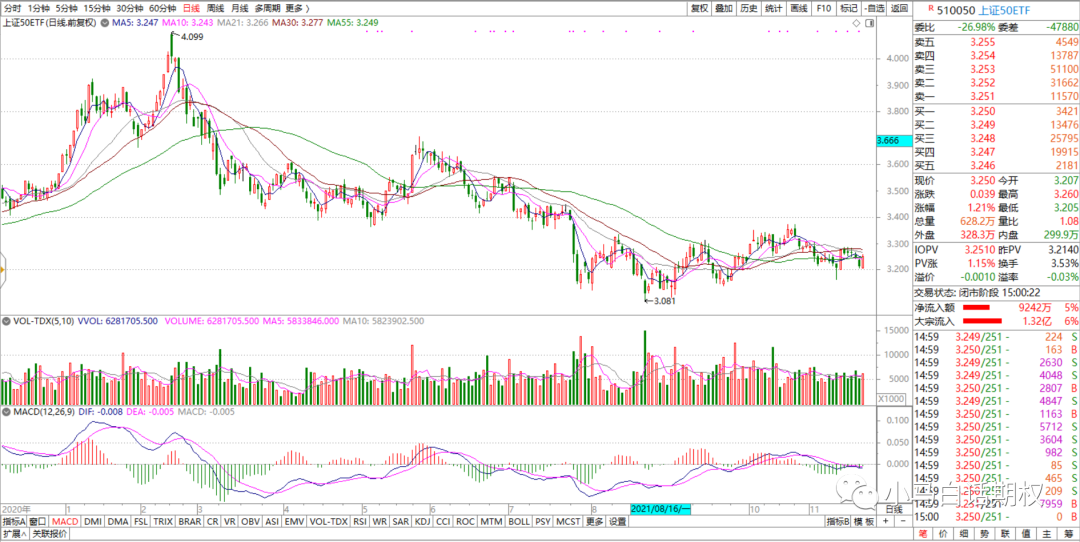Click the red R marker beside 510050
Image resolution: width=1080 pixels, height=542 pixels.
pos(918,8)
